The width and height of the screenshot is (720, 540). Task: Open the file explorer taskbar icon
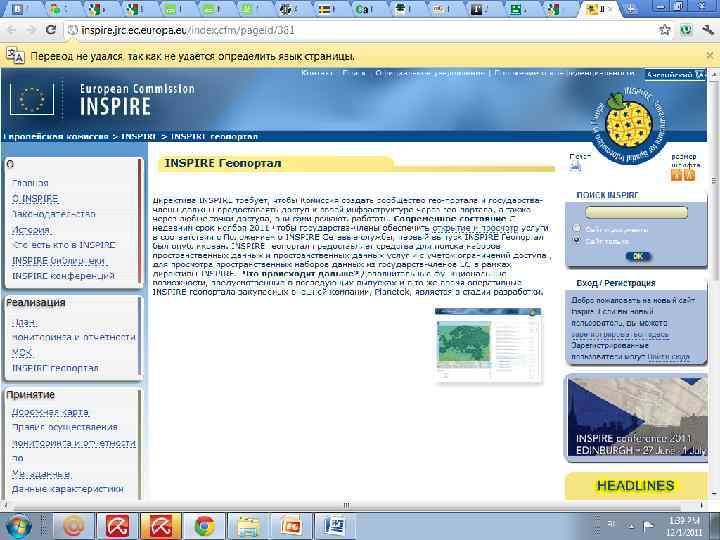point(248,526)
